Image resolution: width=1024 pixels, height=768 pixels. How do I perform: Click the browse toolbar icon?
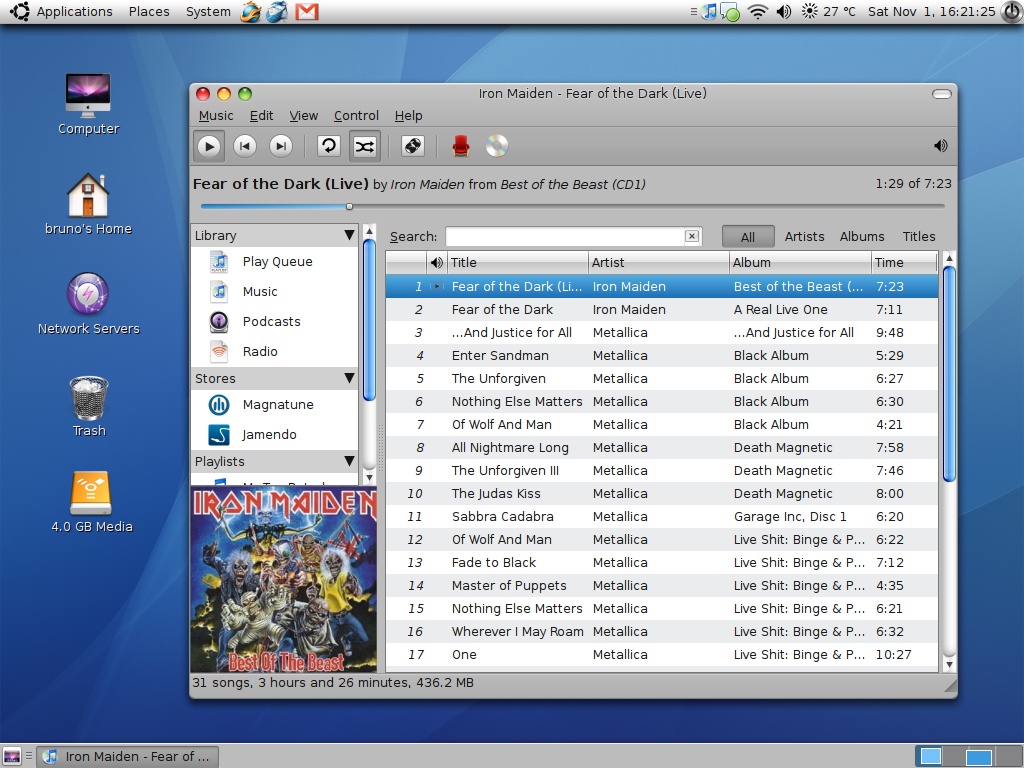(x=413, y=146)
